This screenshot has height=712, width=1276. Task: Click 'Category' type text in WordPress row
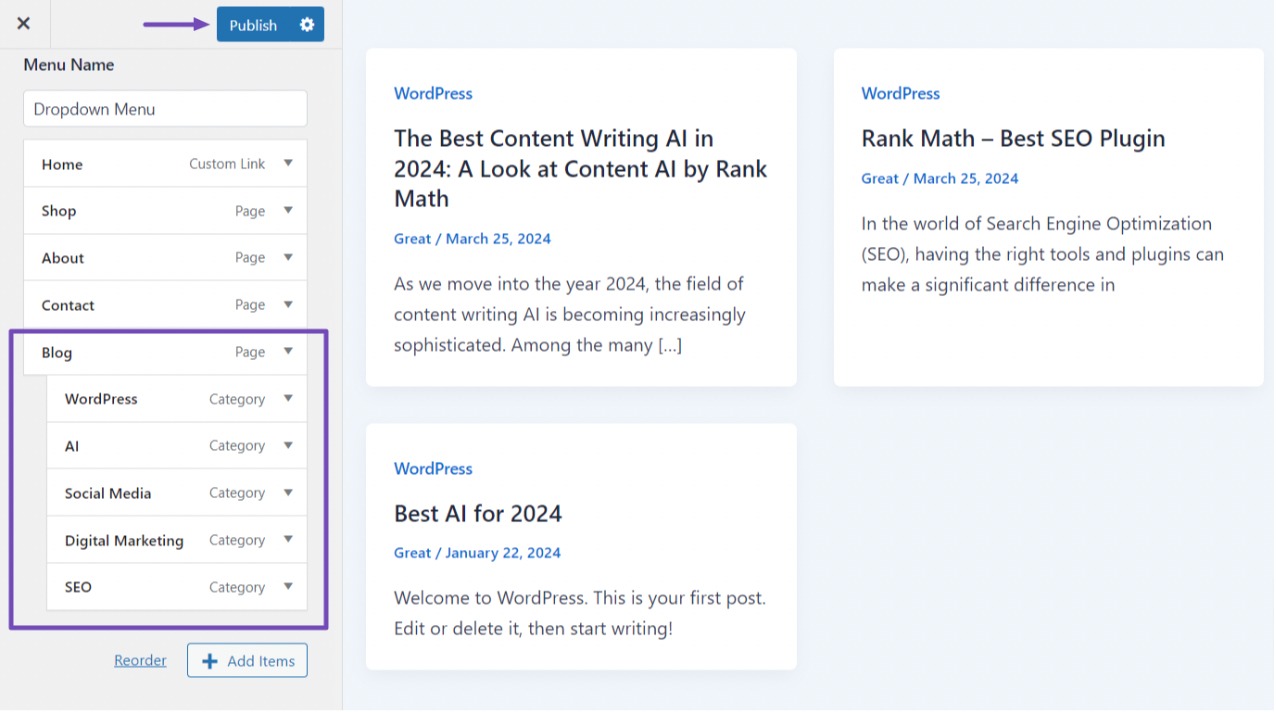pos(237,399)
